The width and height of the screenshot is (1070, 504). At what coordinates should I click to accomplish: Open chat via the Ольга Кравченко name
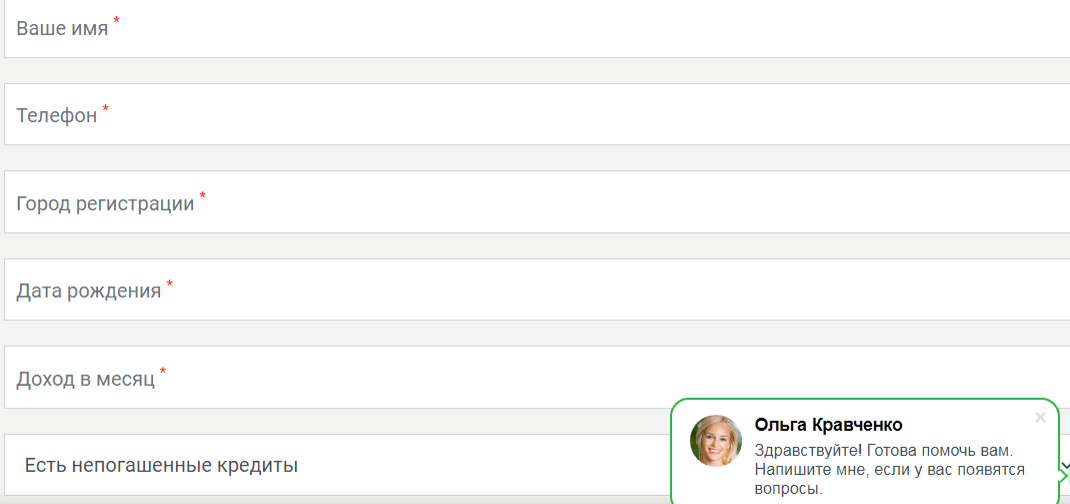(x=828, y=426)
